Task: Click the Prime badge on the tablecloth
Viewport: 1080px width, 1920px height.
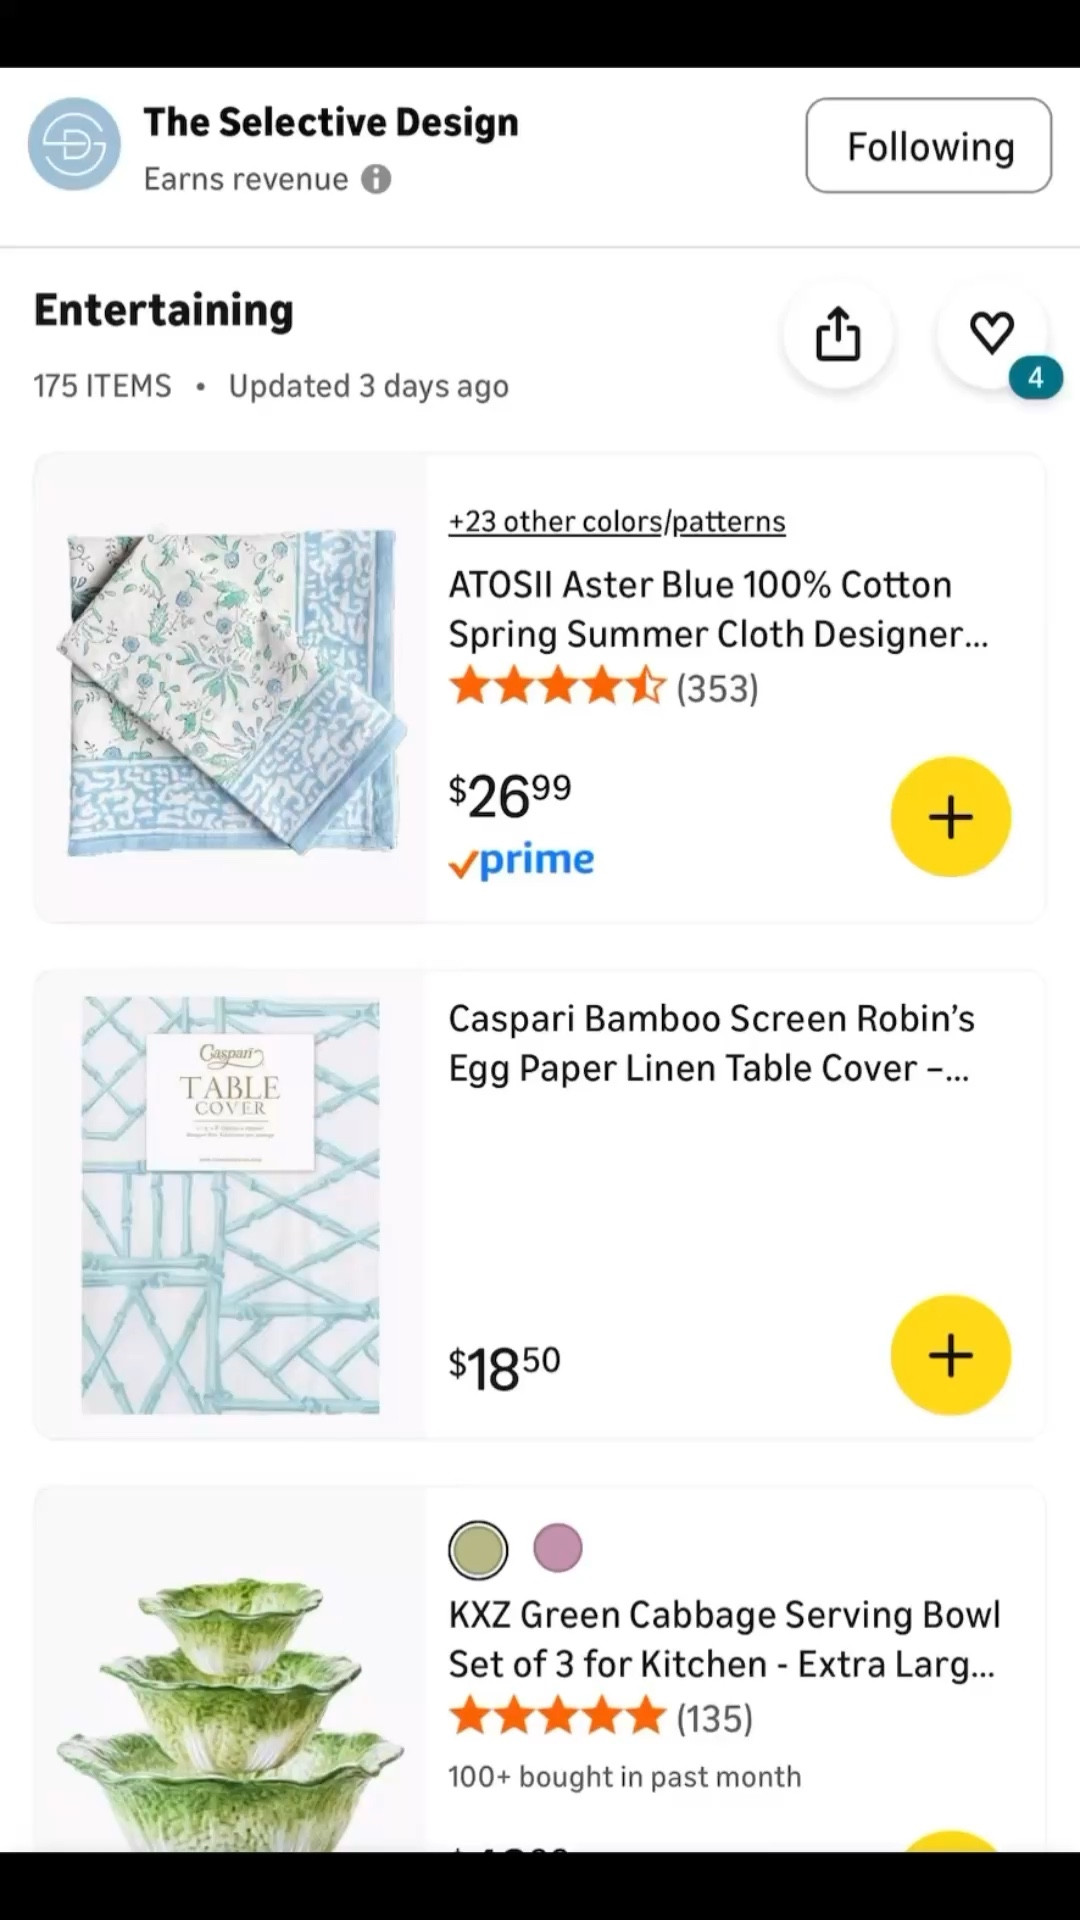Action: [x=522, y=860]
